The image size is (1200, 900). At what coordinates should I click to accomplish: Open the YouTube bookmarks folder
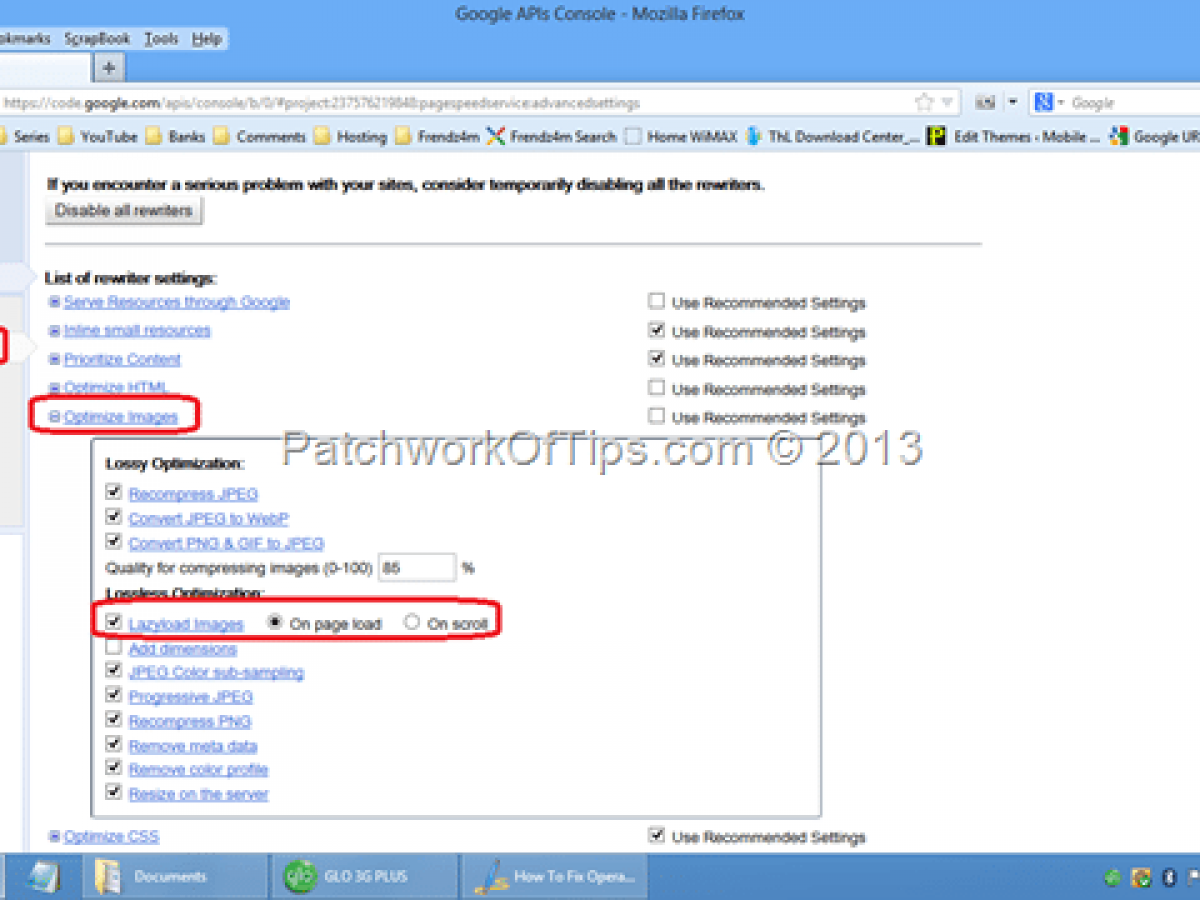tap(98, 137)
